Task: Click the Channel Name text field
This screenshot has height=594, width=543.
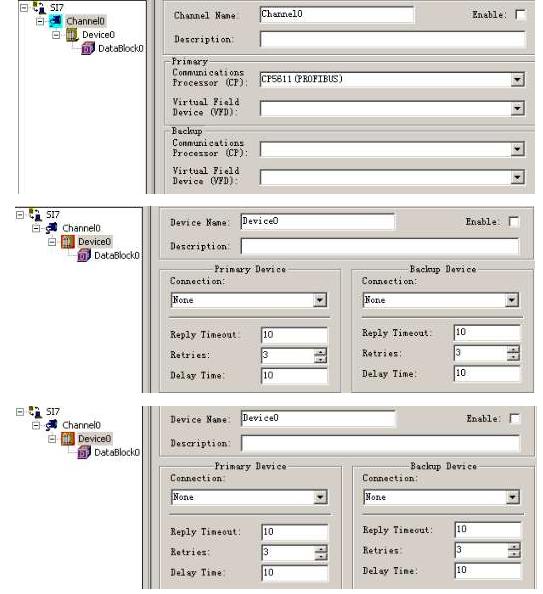Action: coord(337,15)
